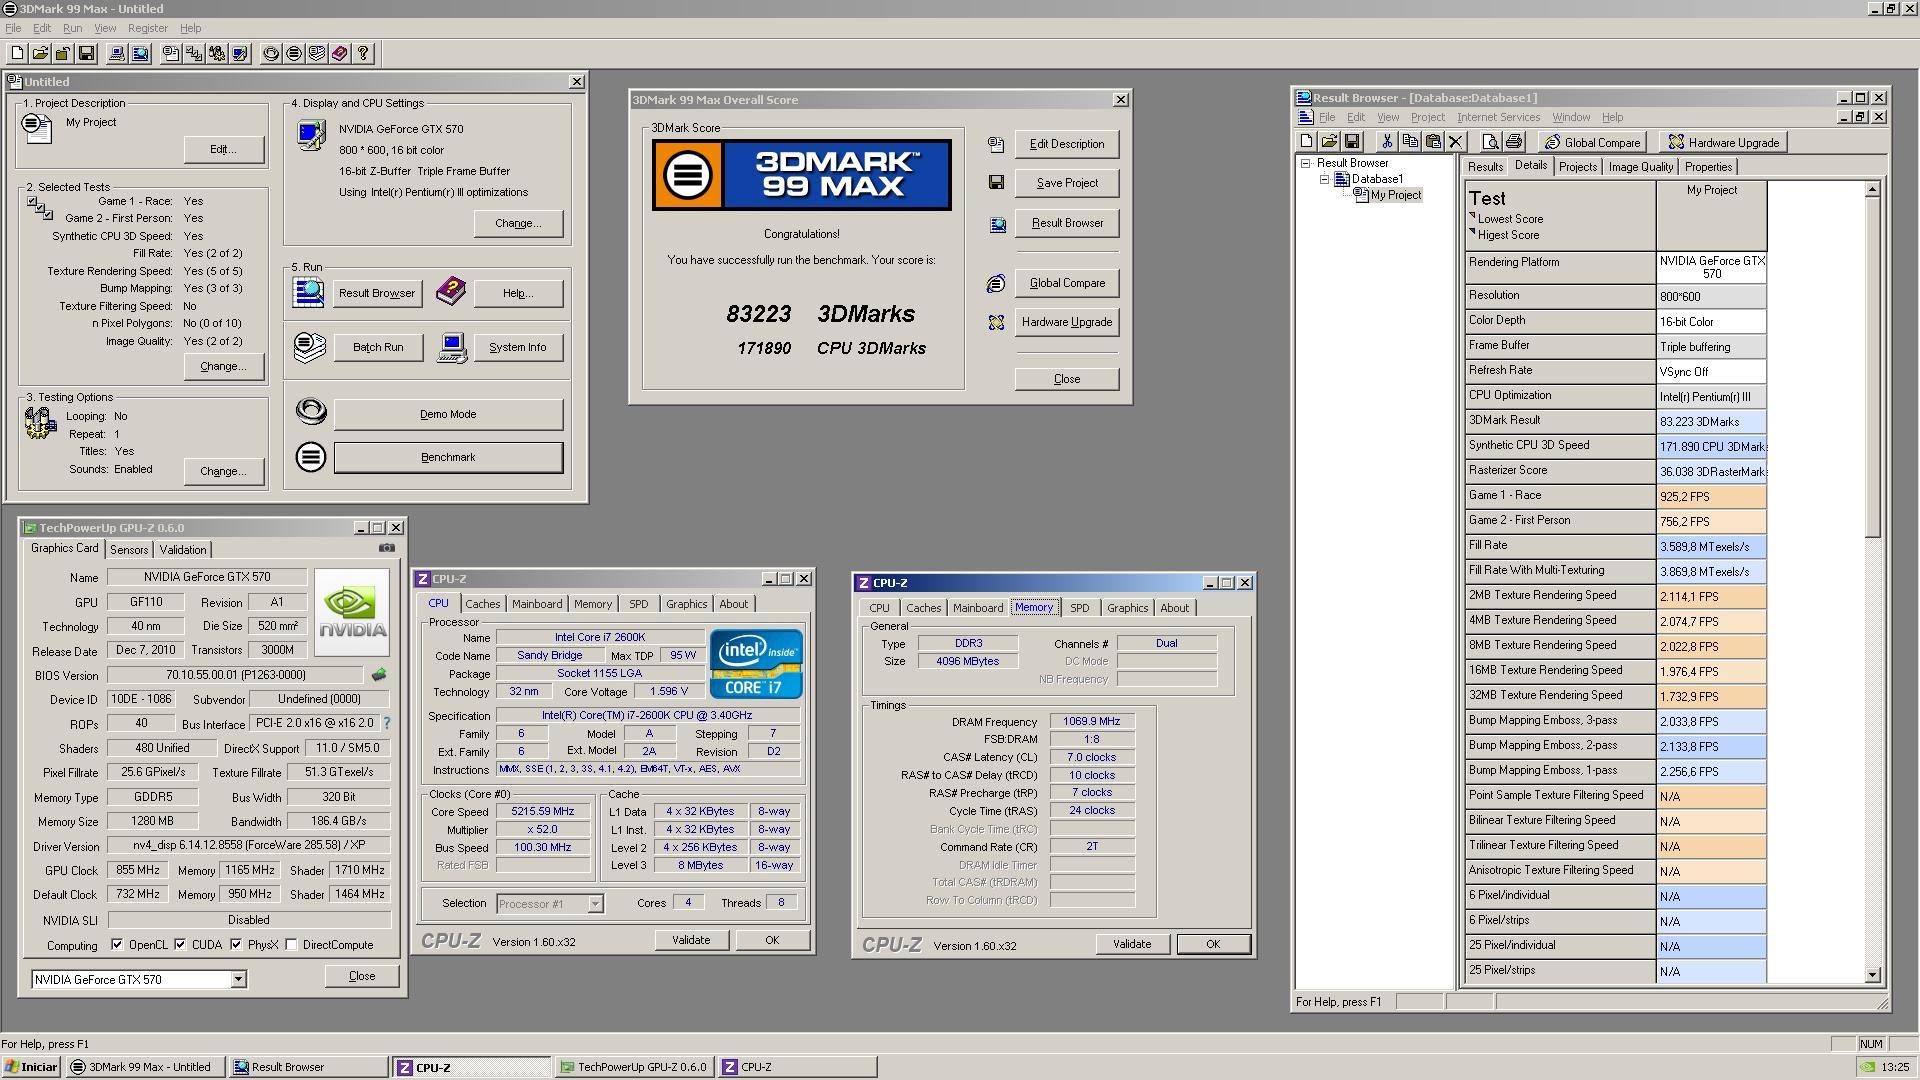Click Edit button in Project Description

pyautogui.click(x=223, y=149)
